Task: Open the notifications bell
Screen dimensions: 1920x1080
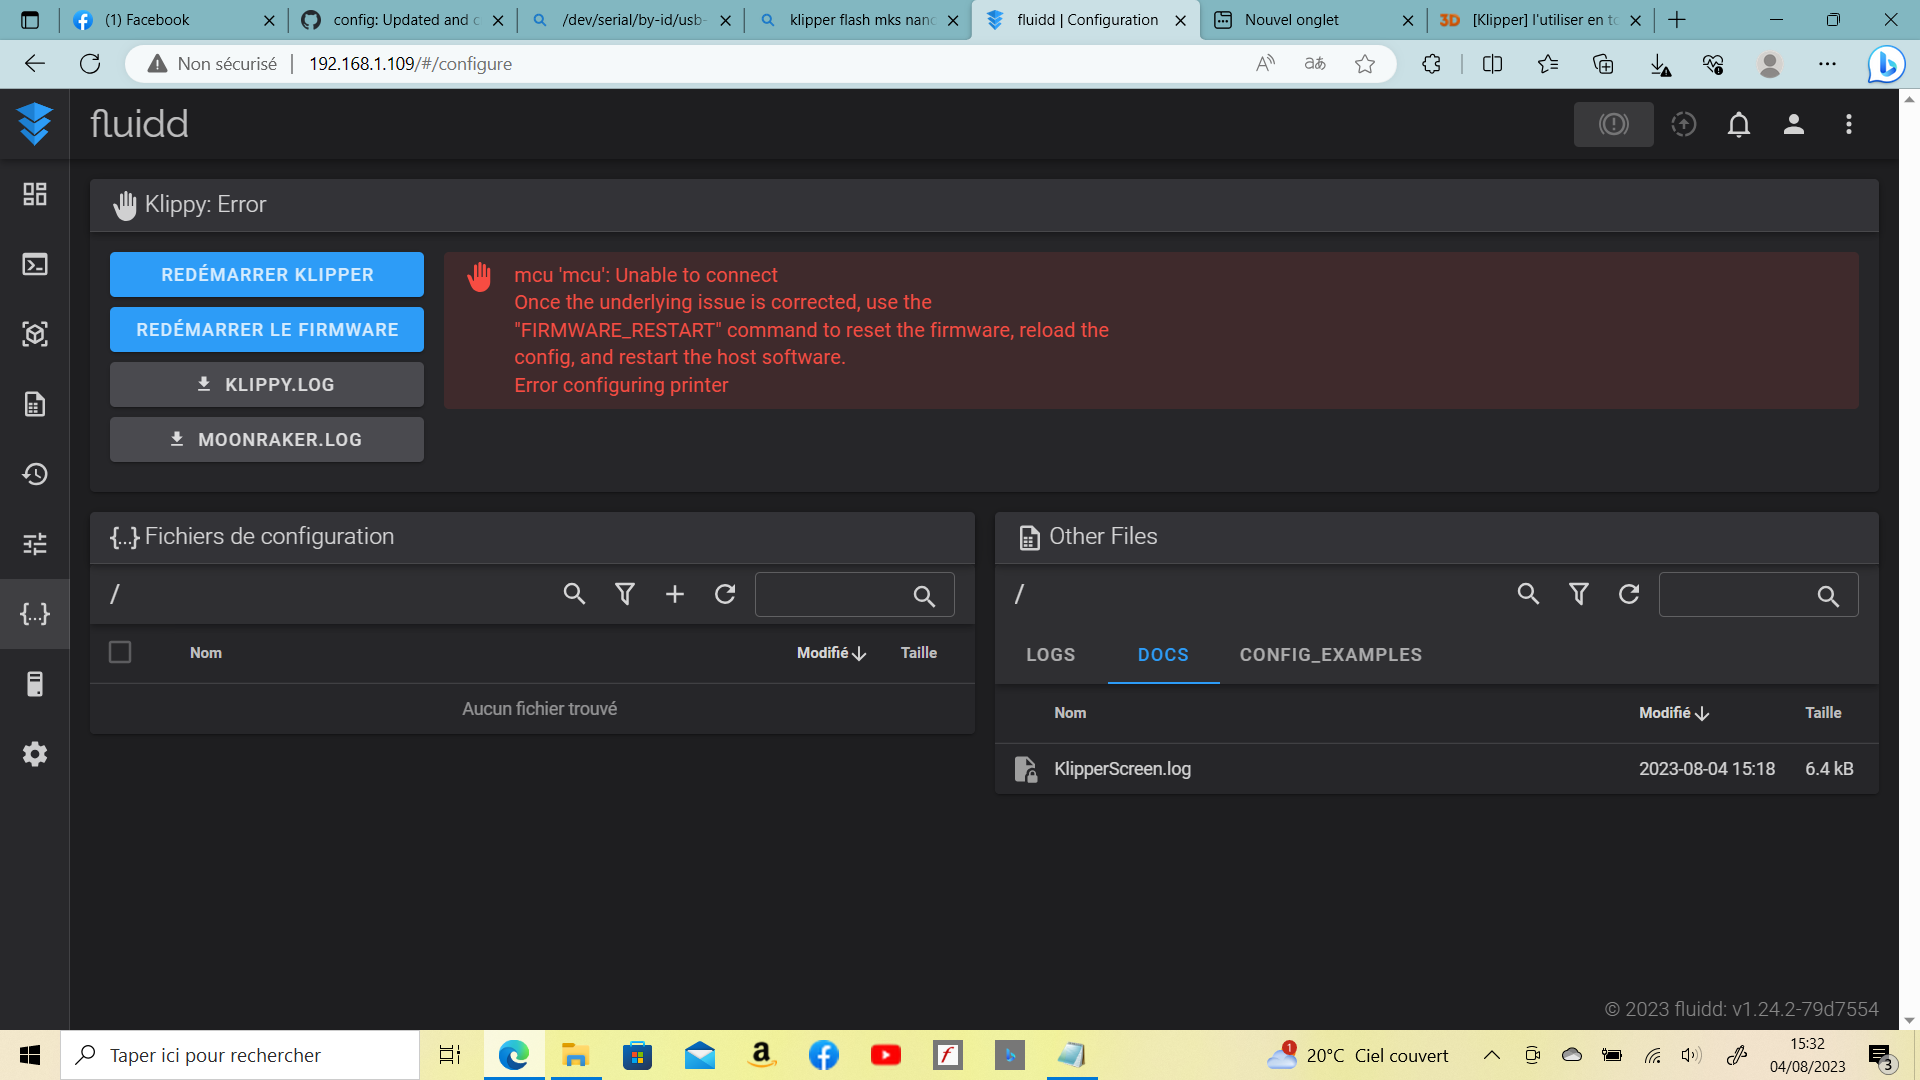Action: pos(1739,124)
